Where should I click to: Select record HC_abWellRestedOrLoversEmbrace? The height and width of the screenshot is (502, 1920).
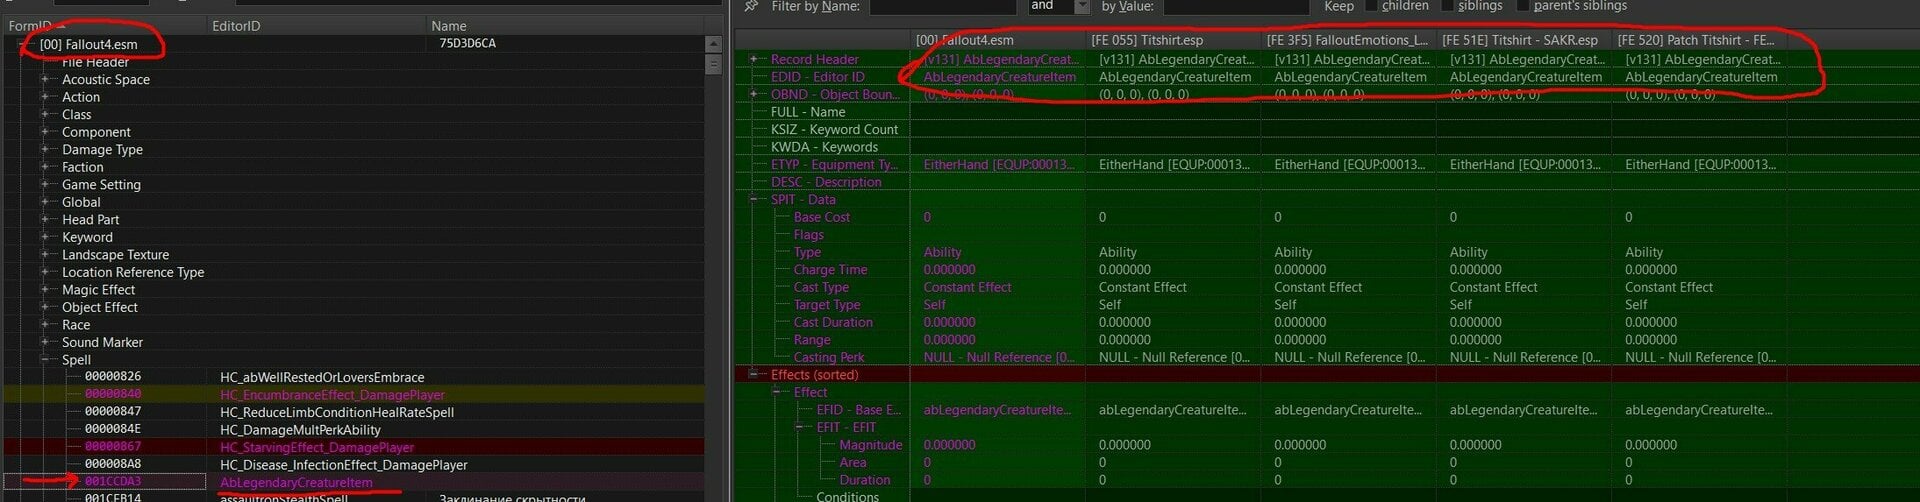pos(322,377)
